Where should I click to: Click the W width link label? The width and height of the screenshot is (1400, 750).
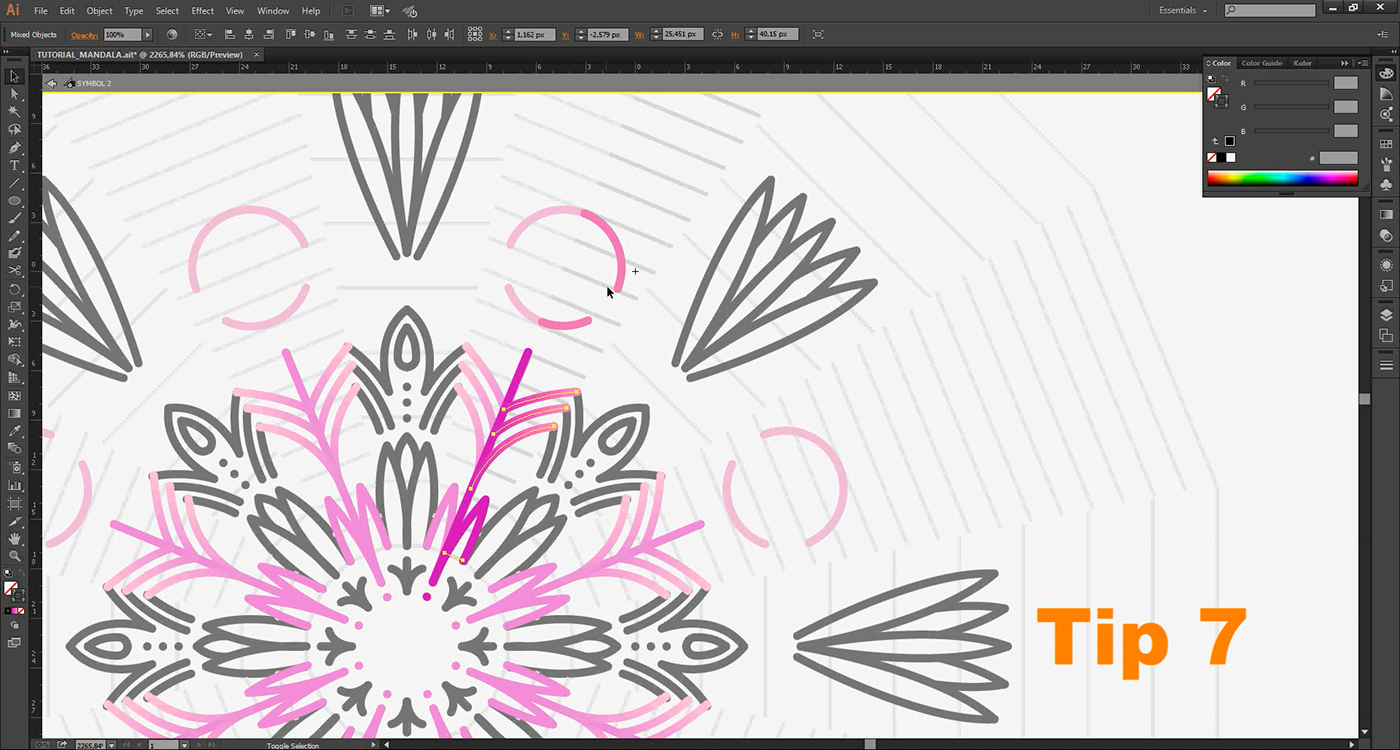click(640, 34)
